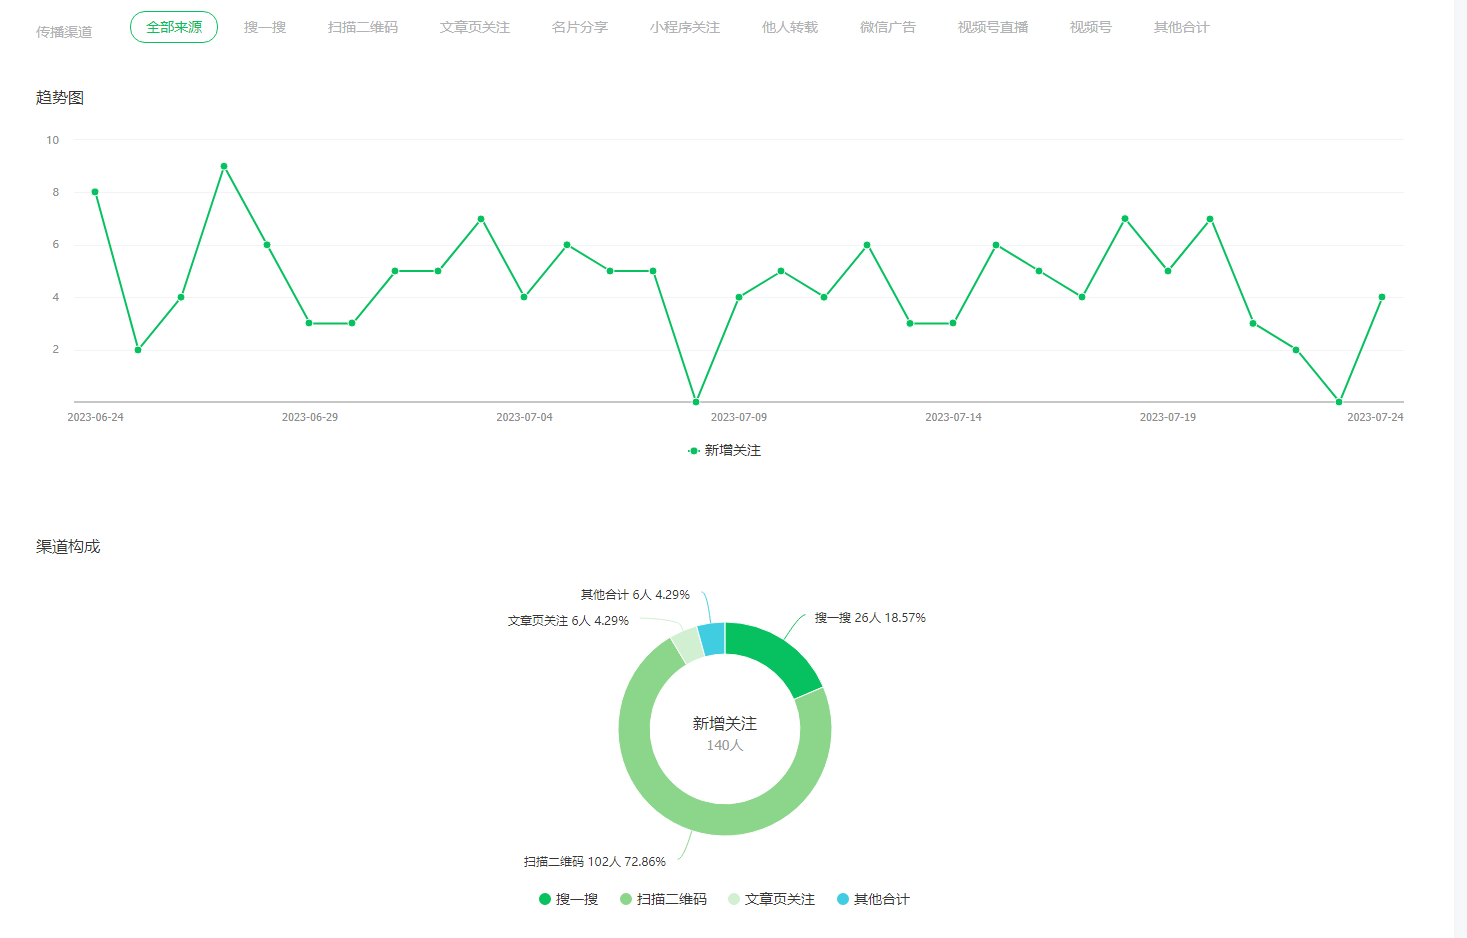Screen dimensions: 1467x938
Task: Hide 扫描二维码 via the donut legend
Action: click(664, 899)
